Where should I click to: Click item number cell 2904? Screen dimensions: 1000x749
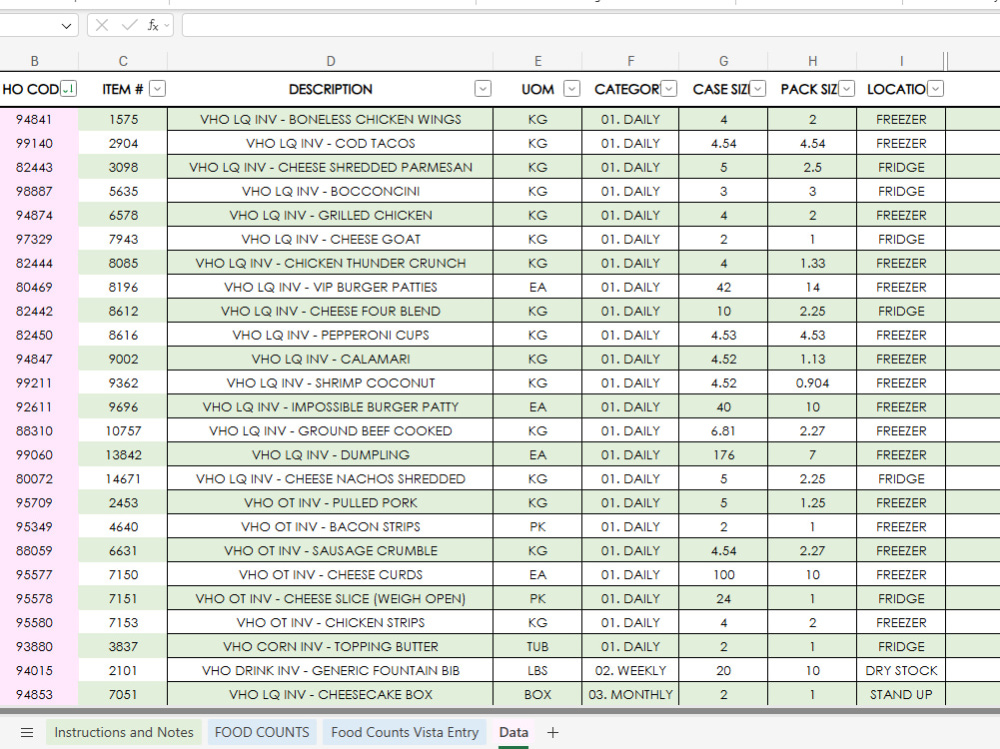tap(123, 144)
